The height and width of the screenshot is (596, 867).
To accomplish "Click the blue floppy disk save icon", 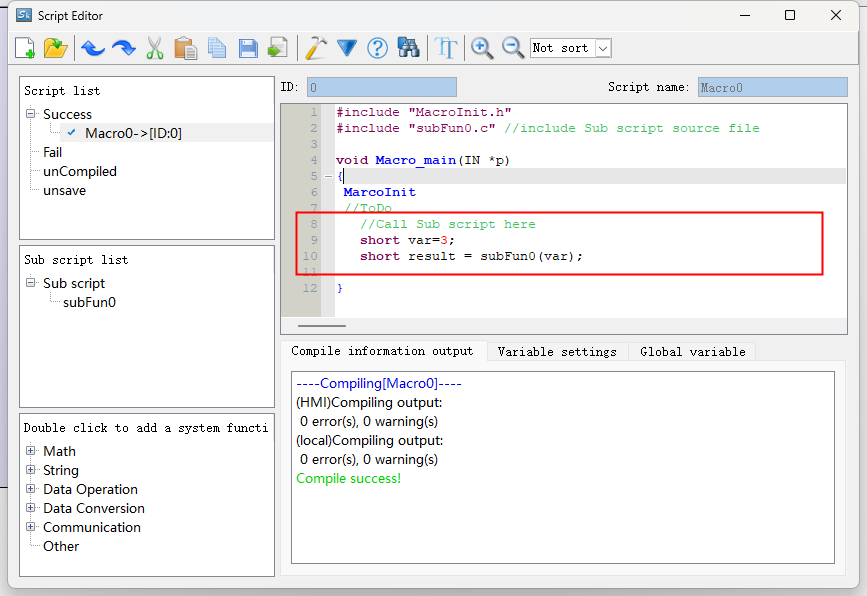I will pyautogui.click(x=247, y=48).
